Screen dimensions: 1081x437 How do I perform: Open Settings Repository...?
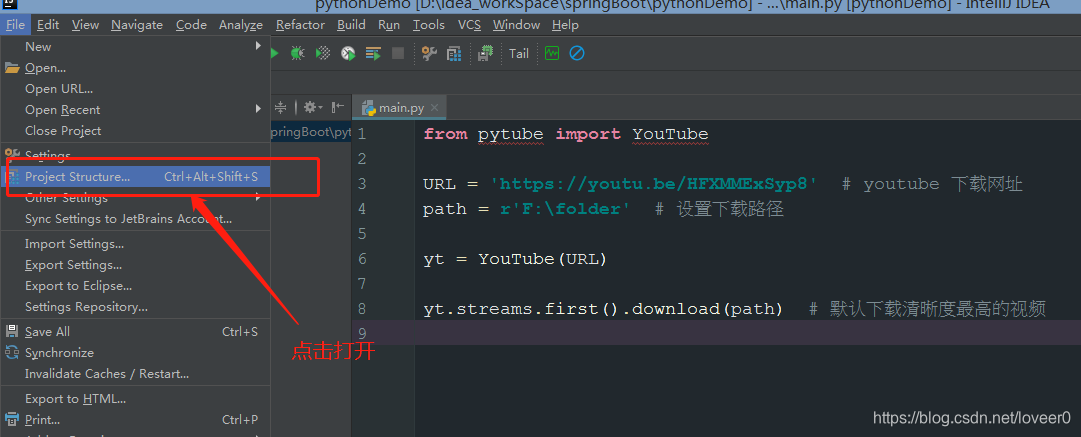[x=135, y=307]
